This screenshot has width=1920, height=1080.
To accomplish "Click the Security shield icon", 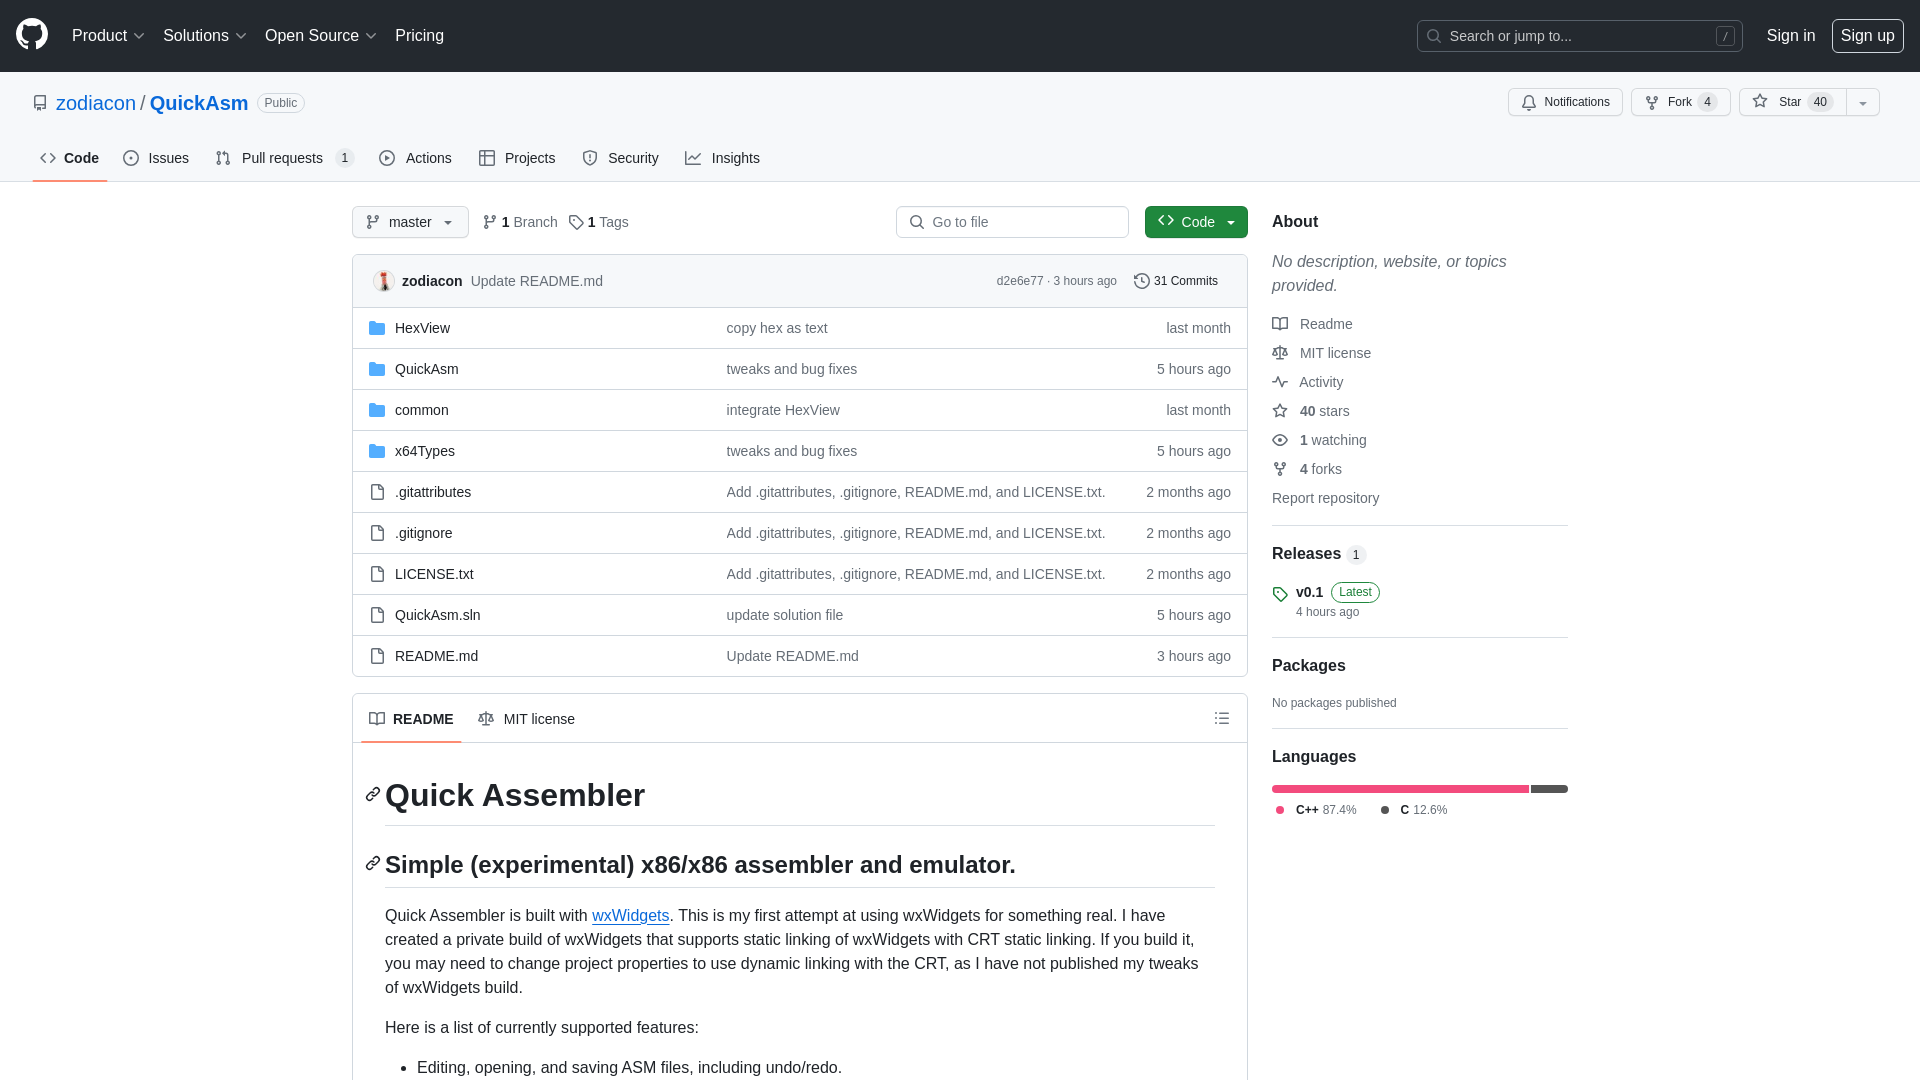I will click(x=589, y=158).
